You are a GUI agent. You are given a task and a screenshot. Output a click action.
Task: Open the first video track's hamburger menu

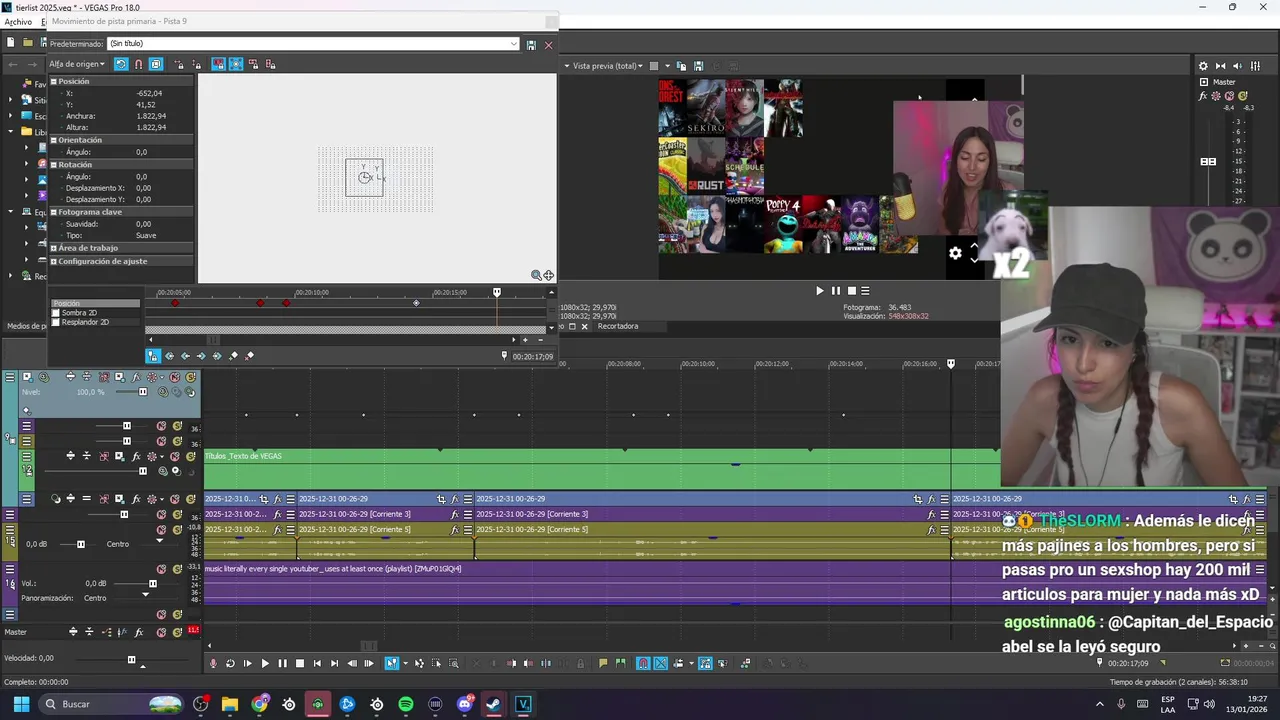[10, 377]
